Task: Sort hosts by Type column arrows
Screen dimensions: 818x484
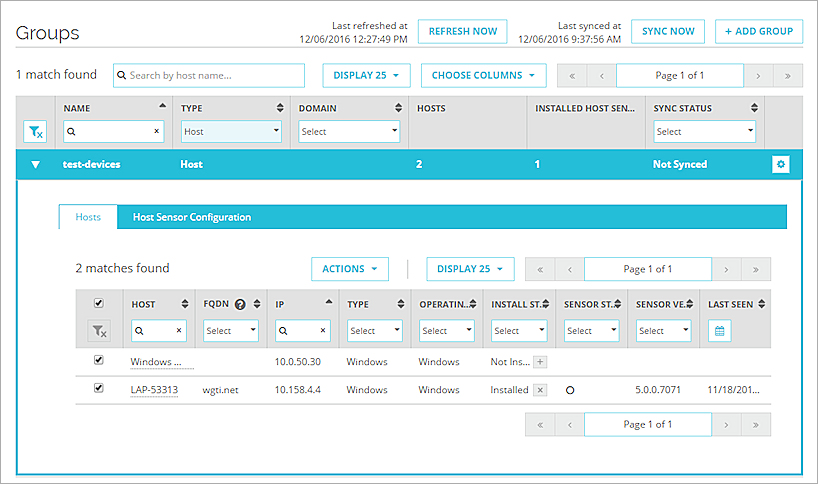Action: (401, 304)
